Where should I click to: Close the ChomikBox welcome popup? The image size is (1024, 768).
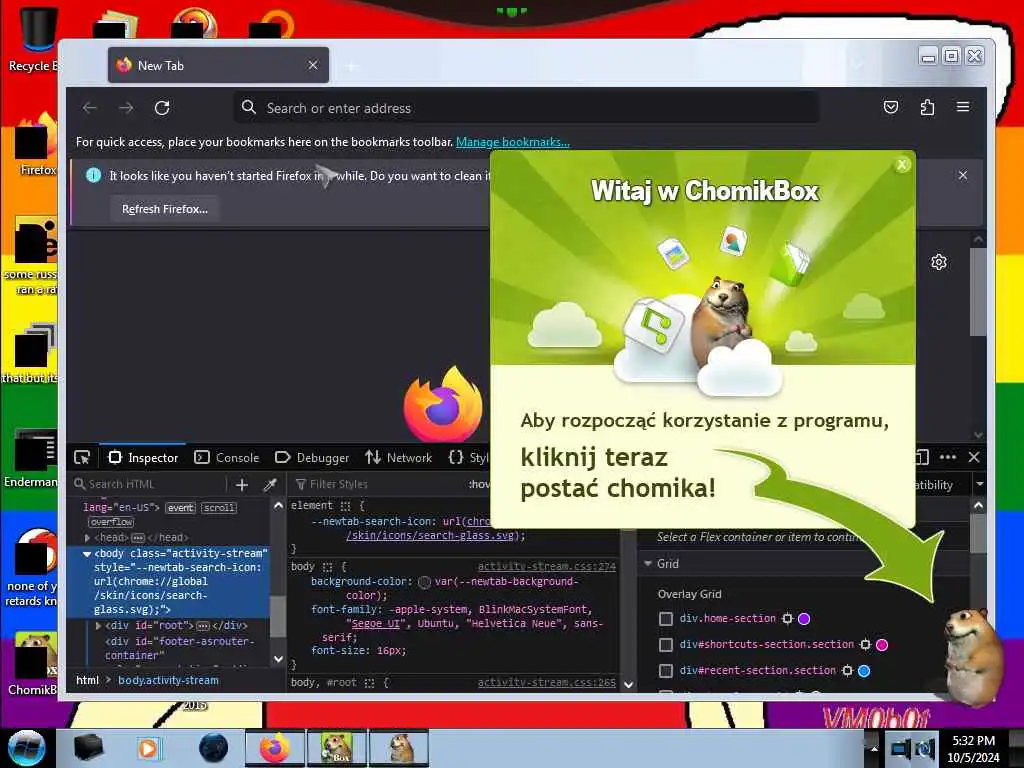(x=902, y=165)
